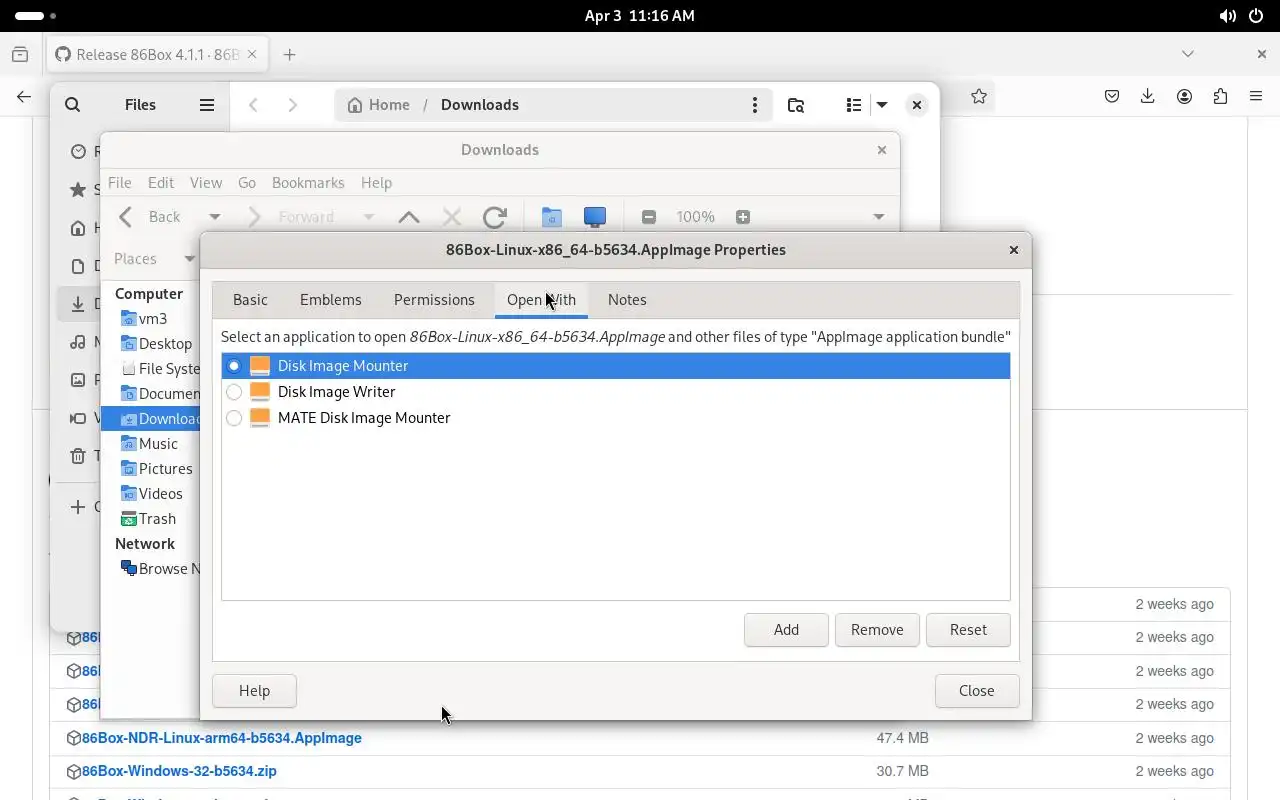The height and width of the screenshot is (800, 1280).
Task: Open the Firefox account icon
Action: tap(1185, 97)
